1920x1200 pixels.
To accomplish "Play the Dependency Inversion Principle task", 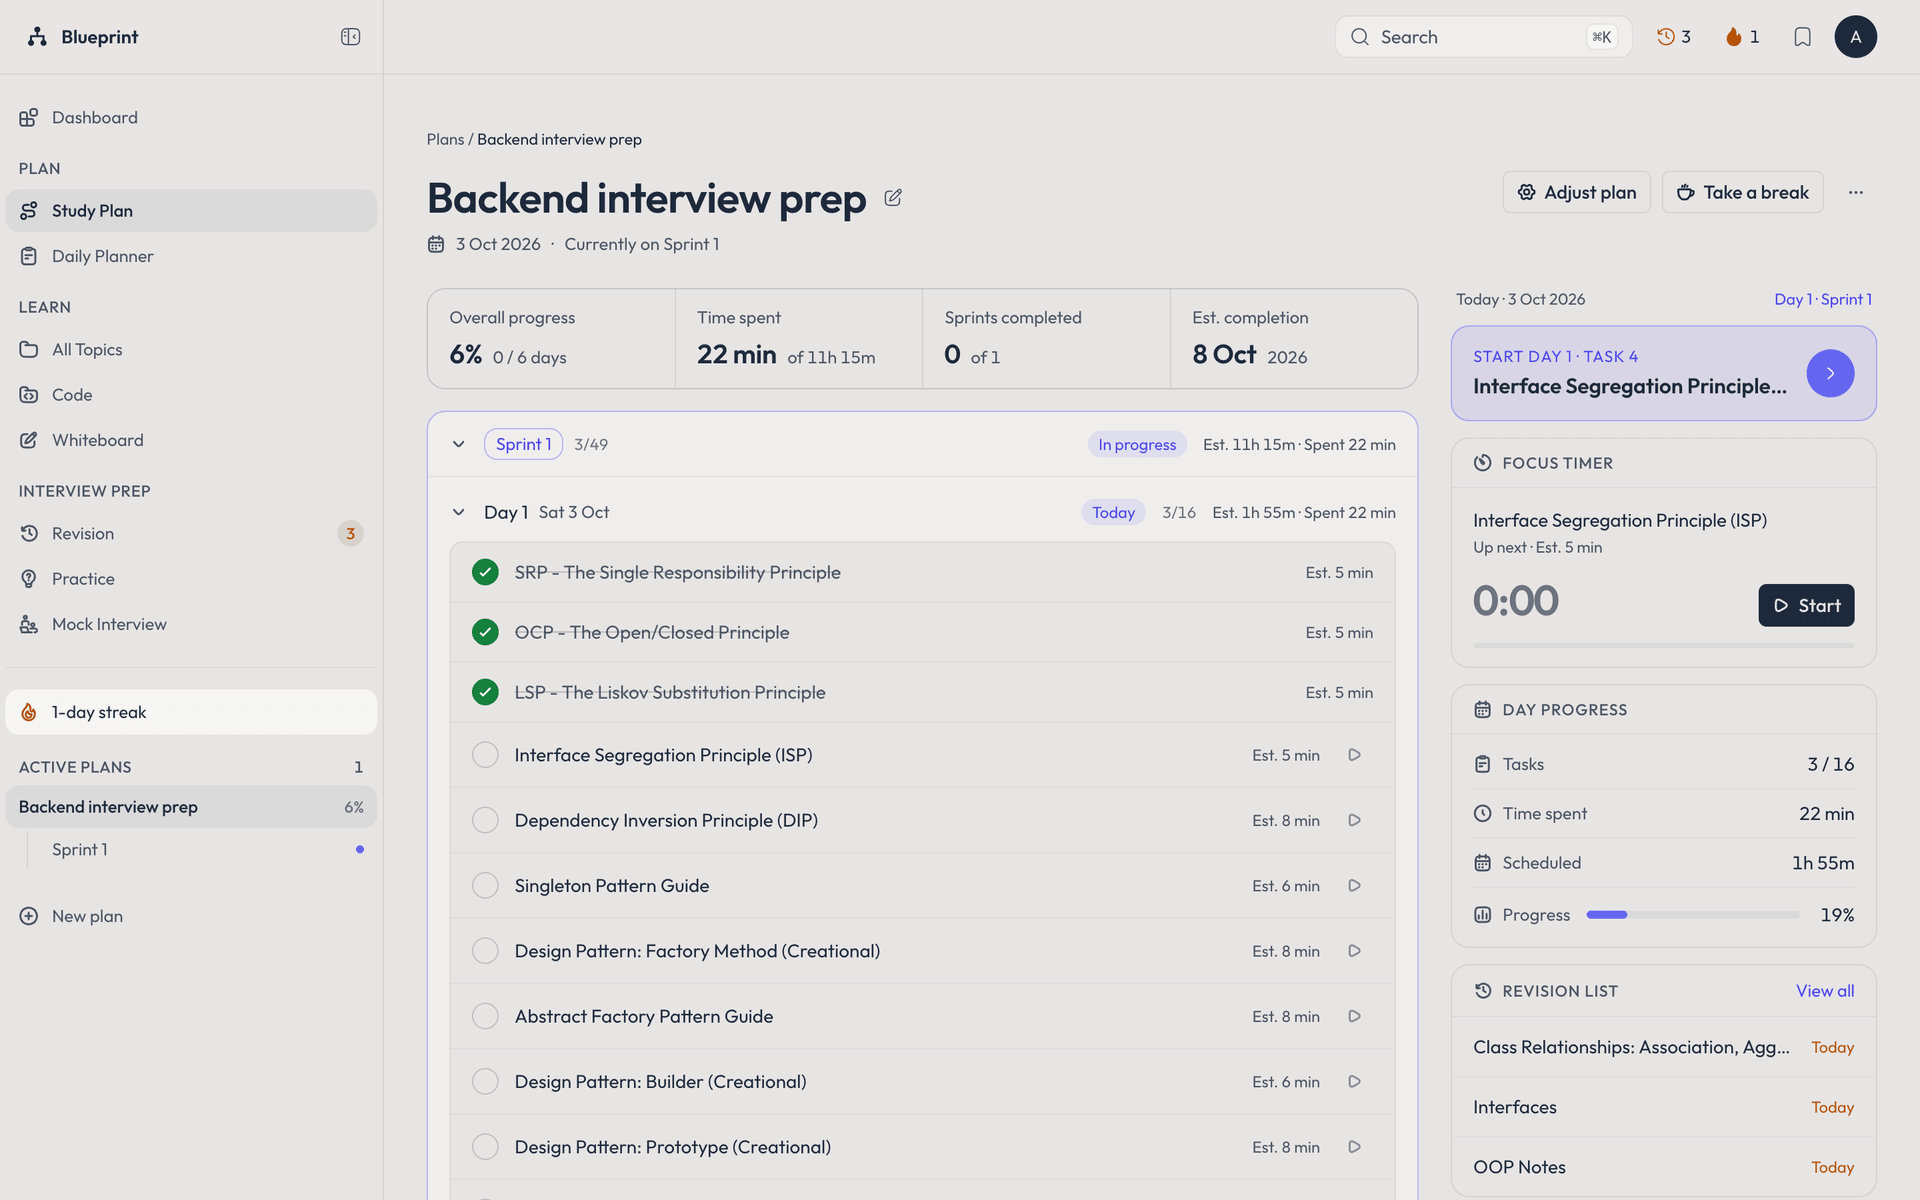I will tap(1354, 820).
